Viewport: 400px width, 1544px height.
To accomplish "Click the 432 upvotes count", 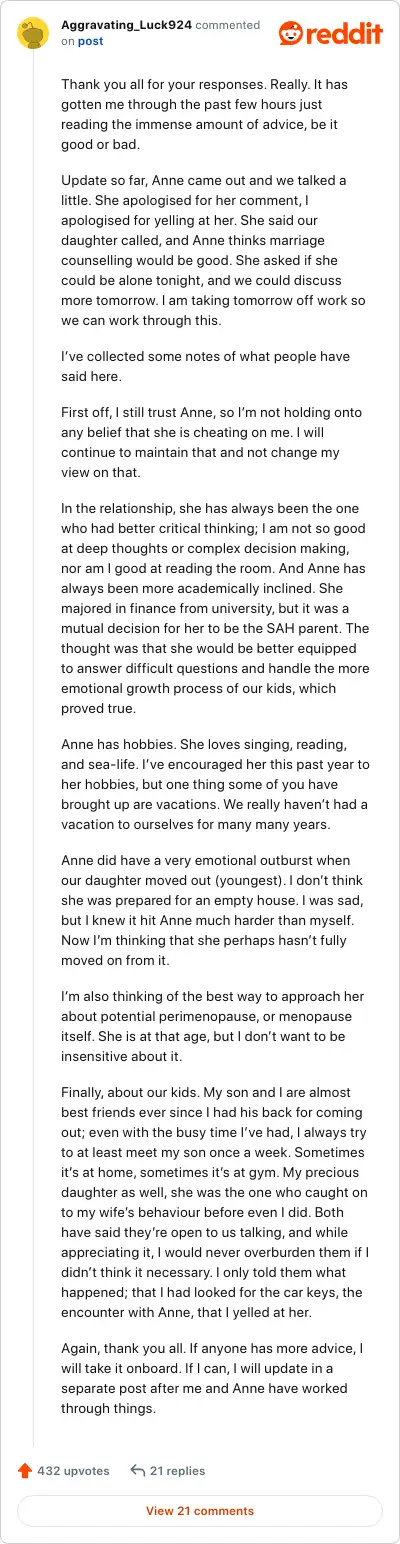I will point(73,1471).
